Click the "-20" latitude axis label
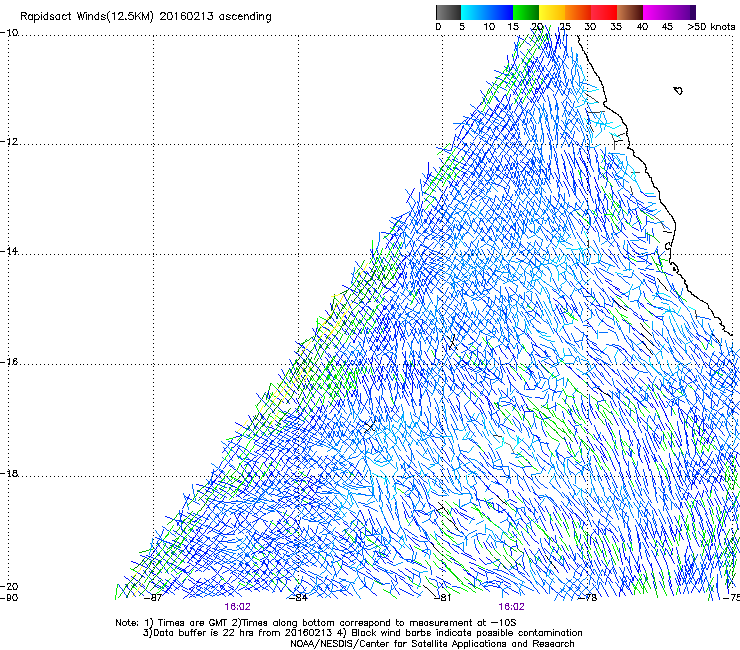 tap(9, 586)
